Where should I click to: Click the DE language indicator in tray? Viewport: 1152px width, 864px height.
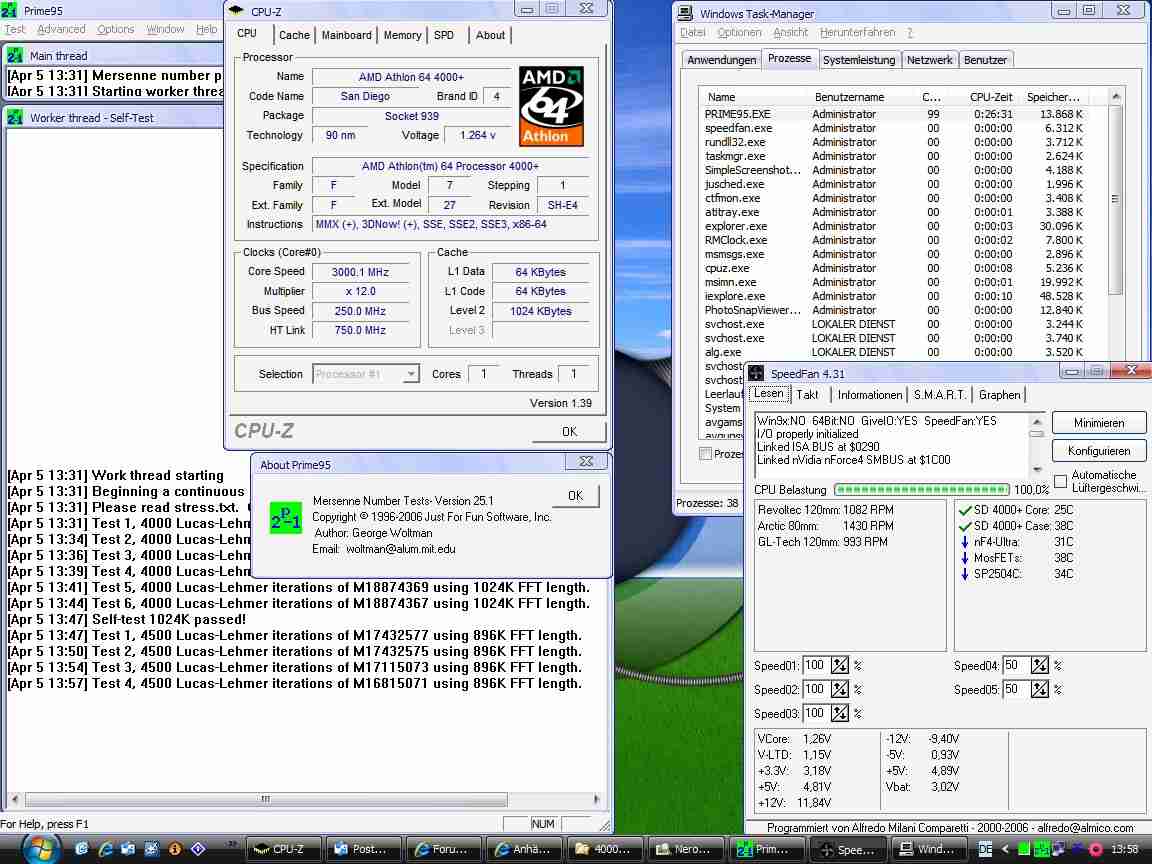coord(985,849)
